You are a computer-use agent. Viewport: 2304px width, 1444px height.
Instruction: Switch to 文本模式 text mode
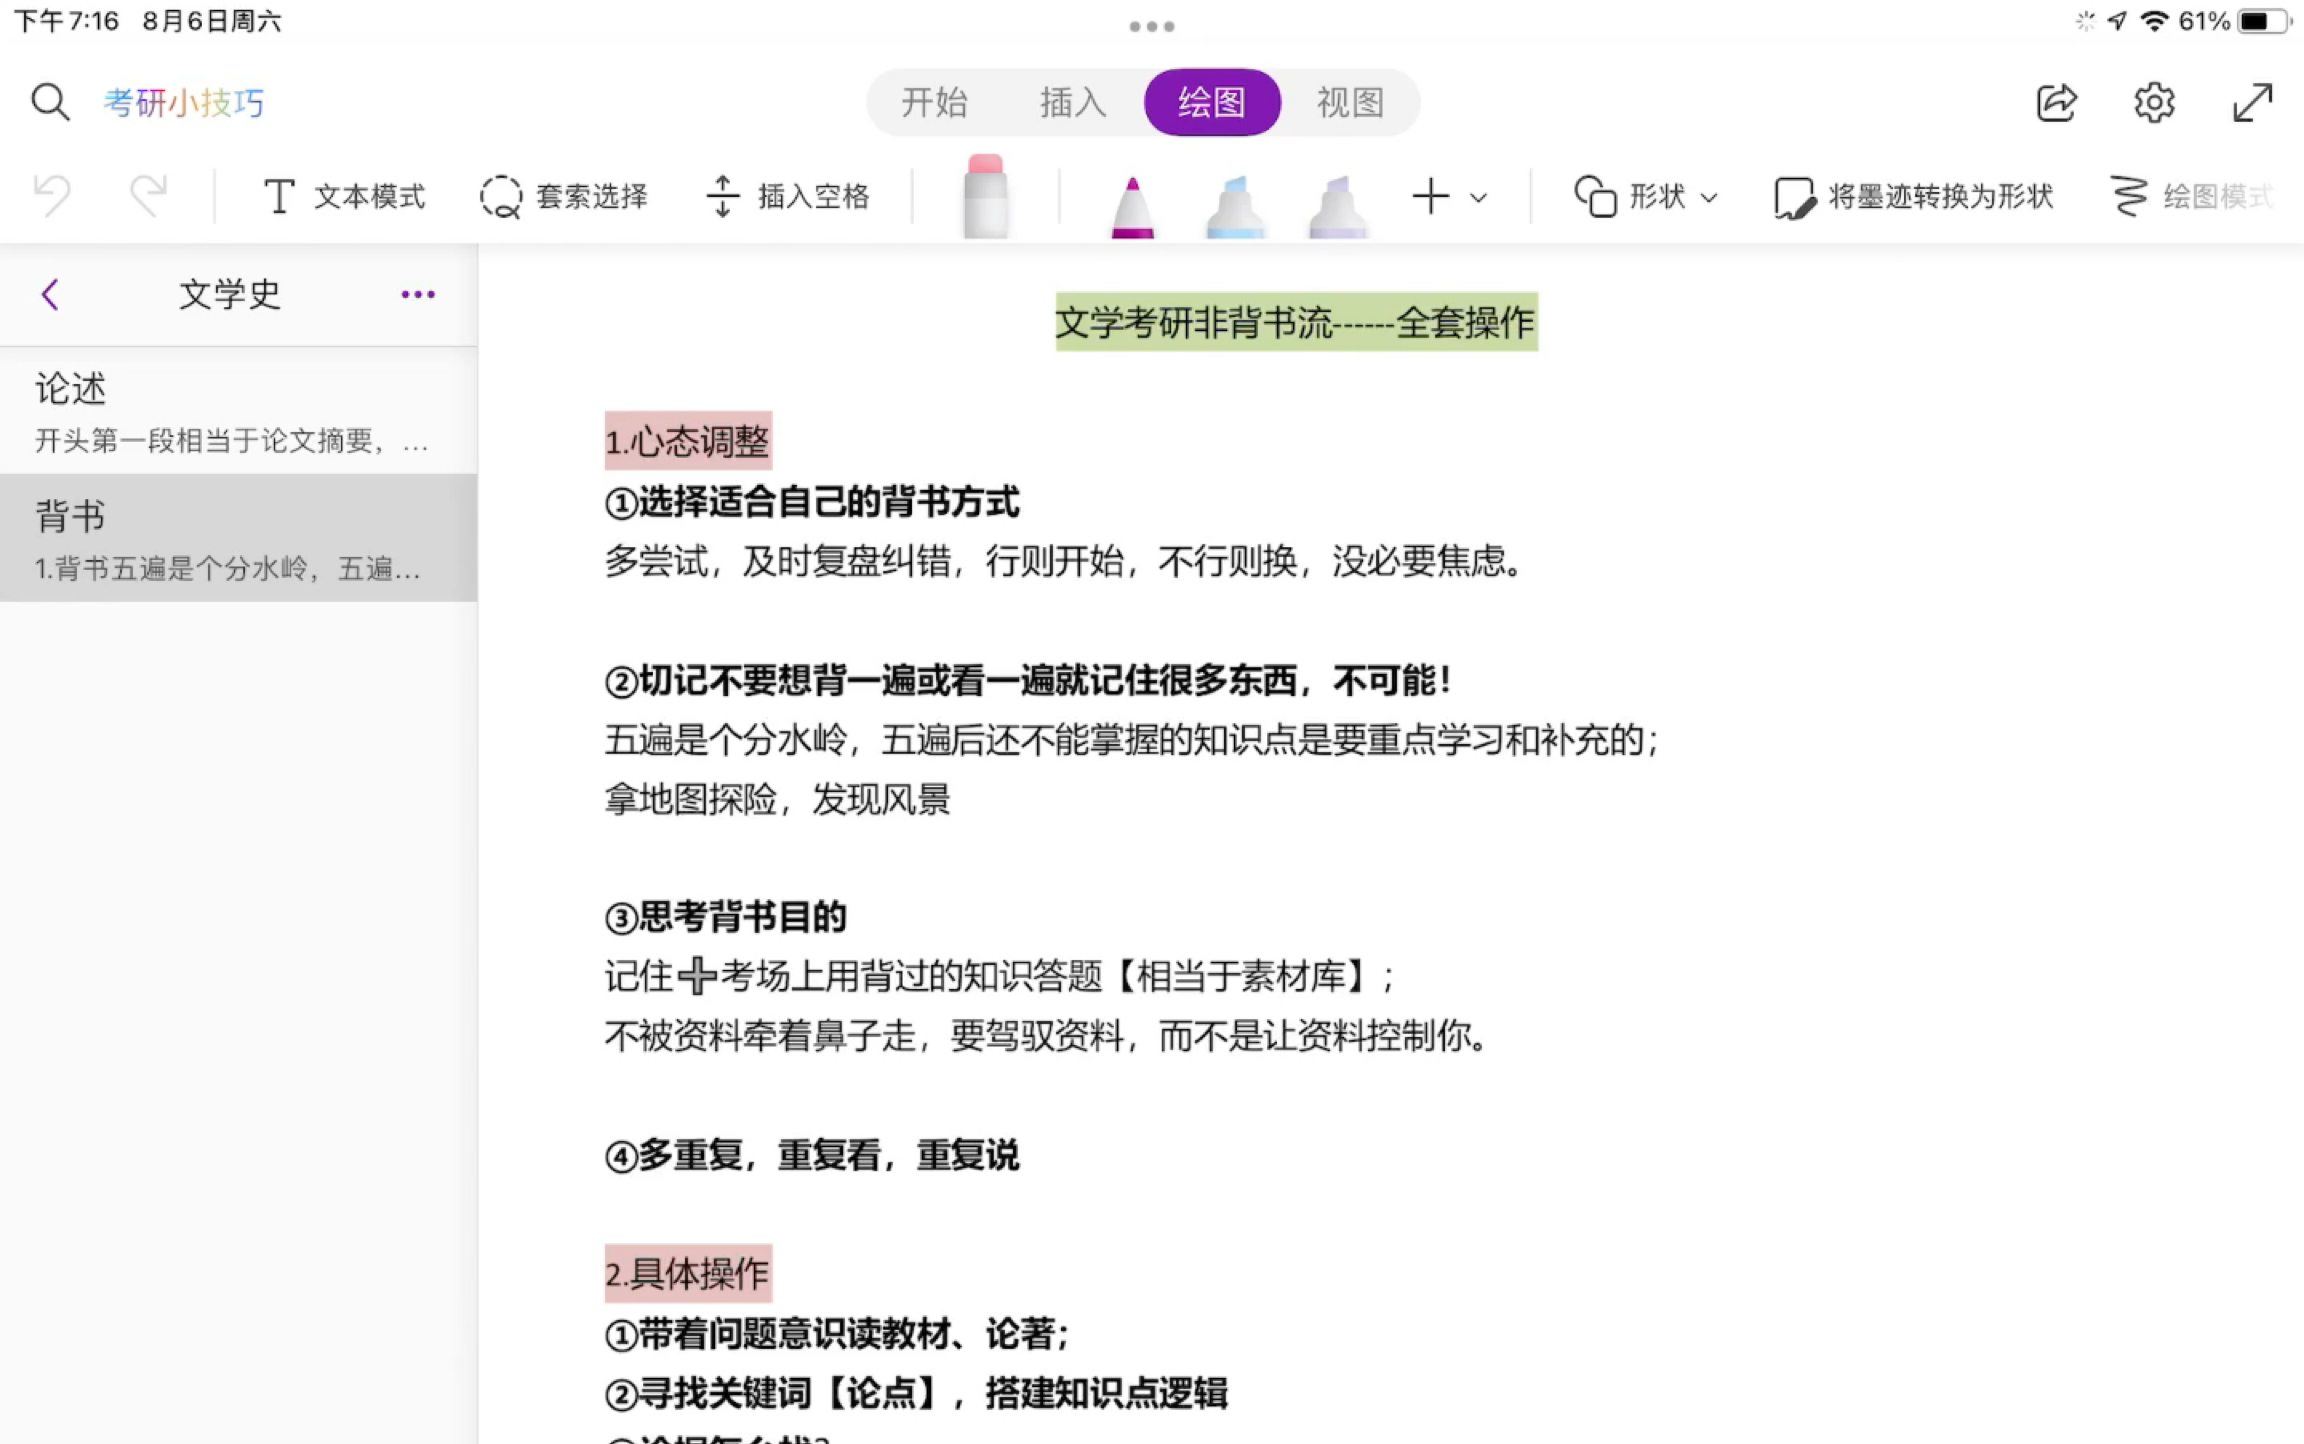click(344, 196)
